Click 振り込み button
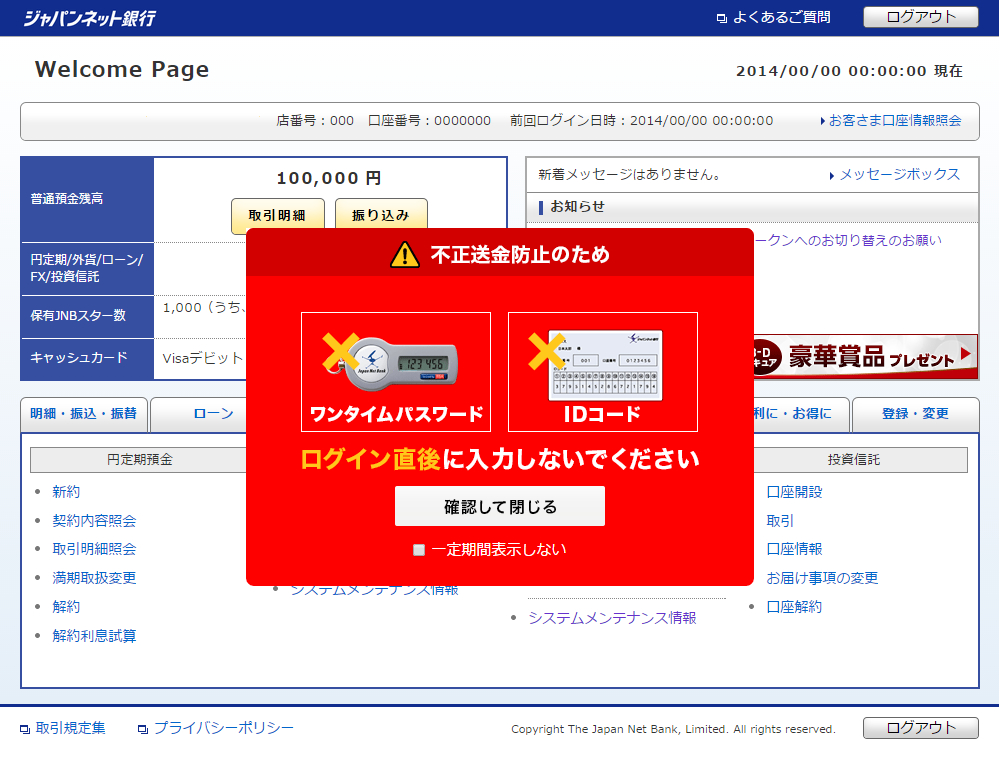Viewport: 999px width, 759px height. pyautogui.click(x=380, y=215)
